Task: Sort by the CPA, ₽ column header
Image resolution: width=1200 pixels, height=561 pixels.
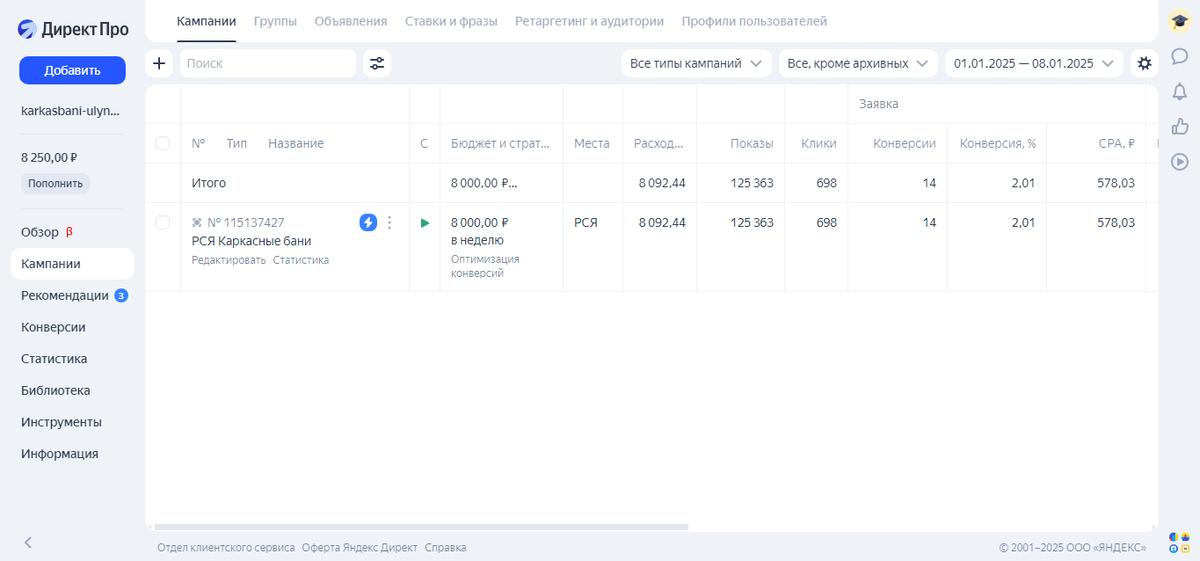Action: [1115, 144]
